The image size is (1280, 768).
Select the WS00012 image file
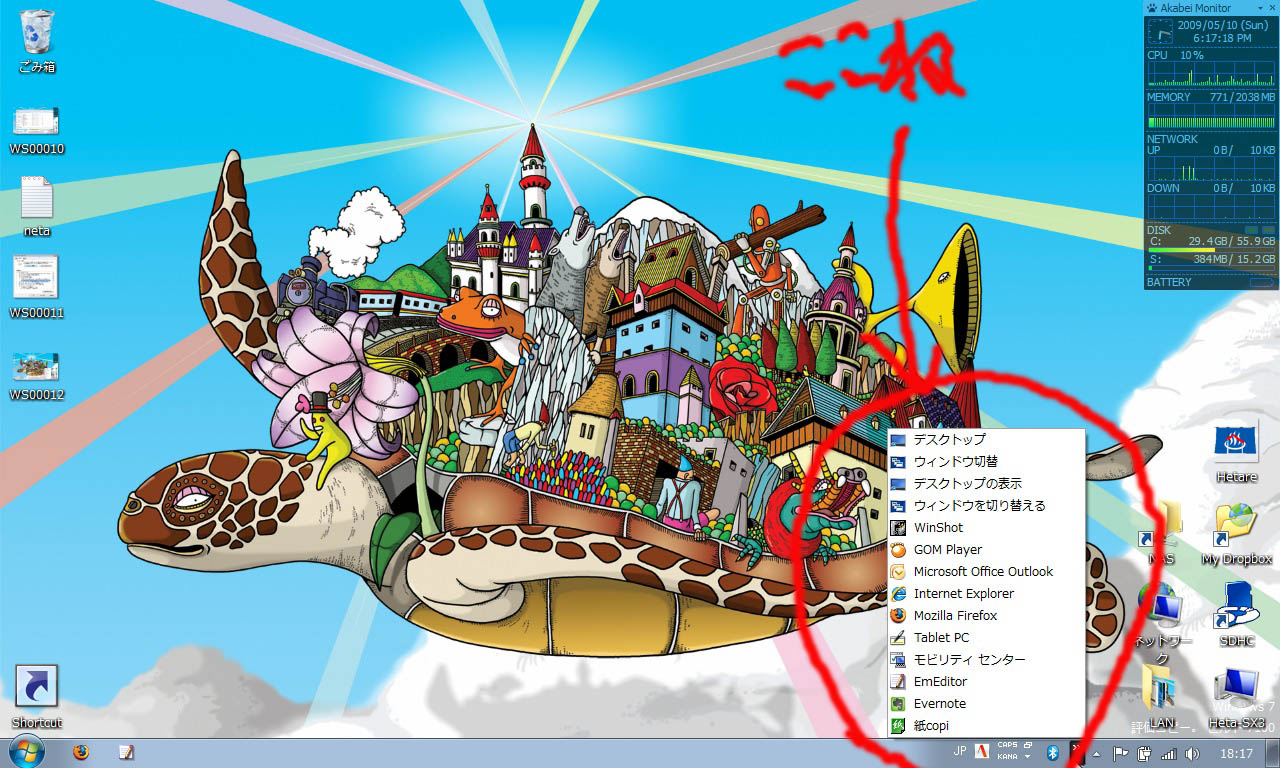coord(36,375)
